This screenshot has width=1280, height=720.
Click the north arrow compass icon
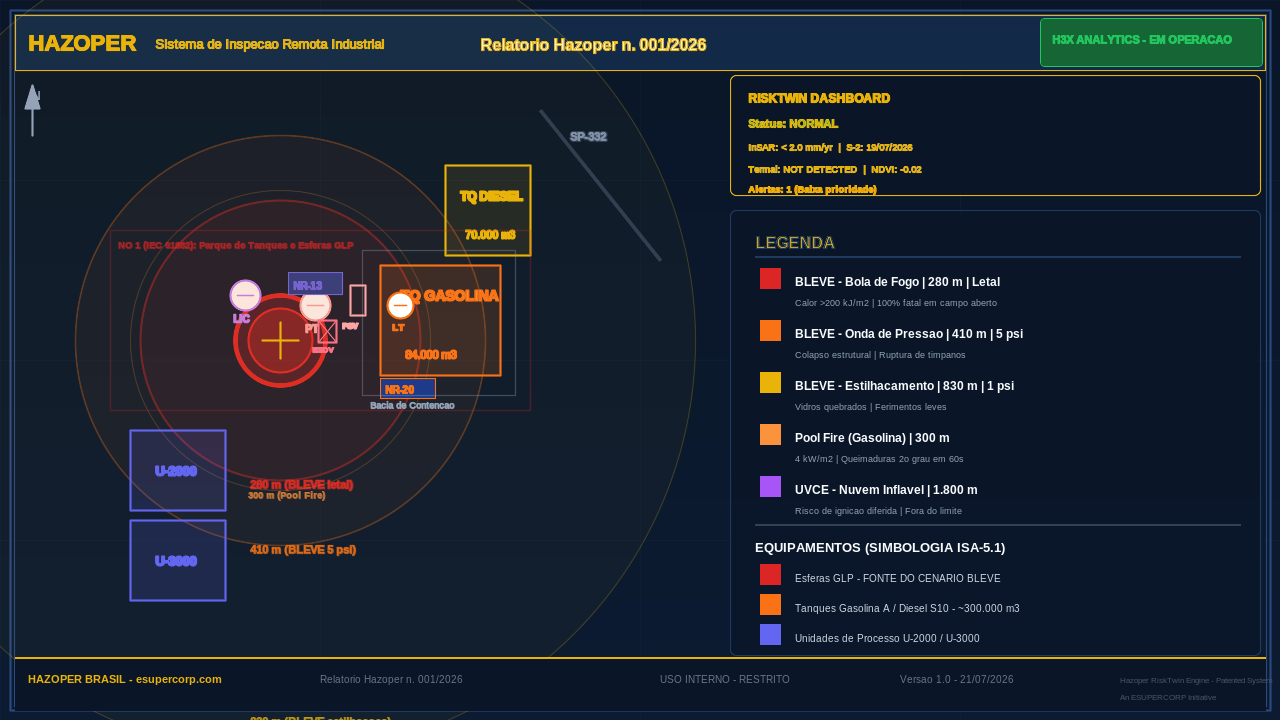point(32,110)
